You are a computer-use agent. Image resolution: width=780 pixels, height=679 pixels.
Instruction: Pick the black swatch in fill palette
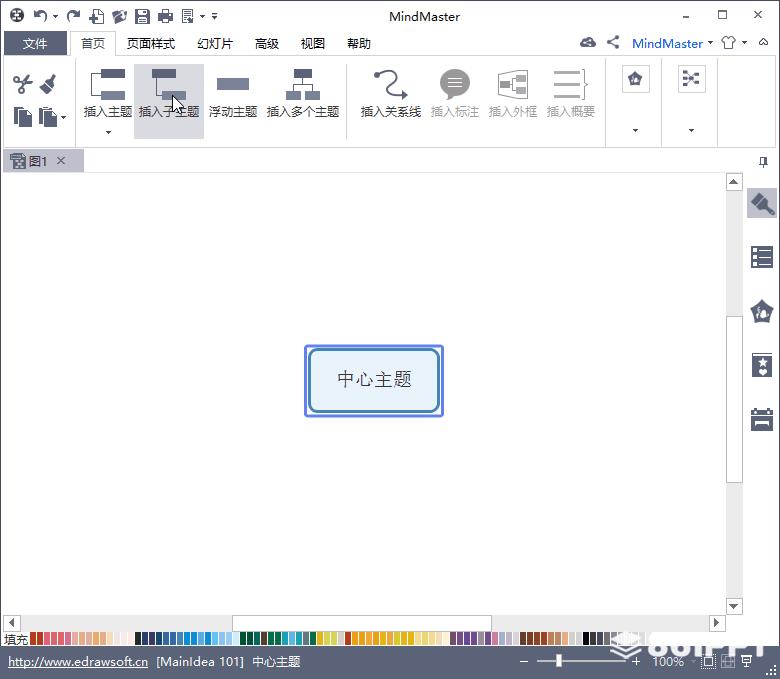click(x=586, y=638)
